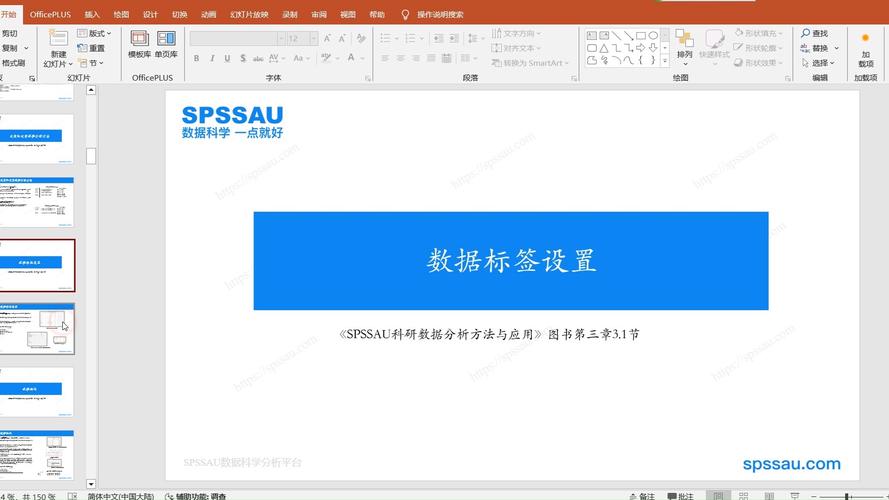Toggle Bold text formatting
This screenshot has height=500, width=889.
coord(197,59)
